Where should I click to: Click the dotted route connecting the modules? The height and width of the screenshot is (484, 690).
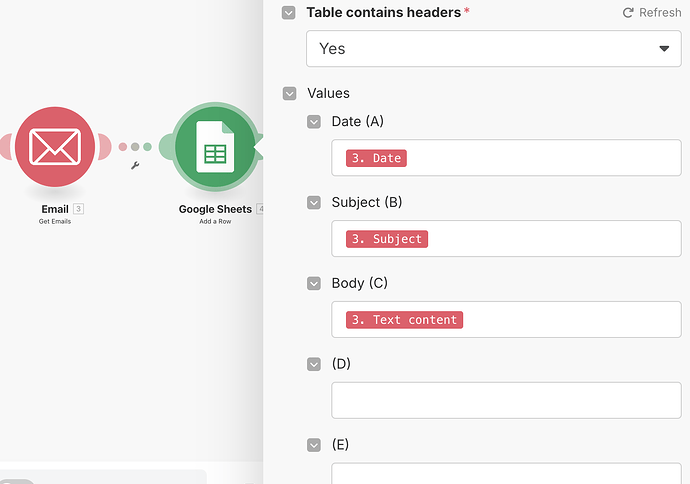[x=135, y=147]
